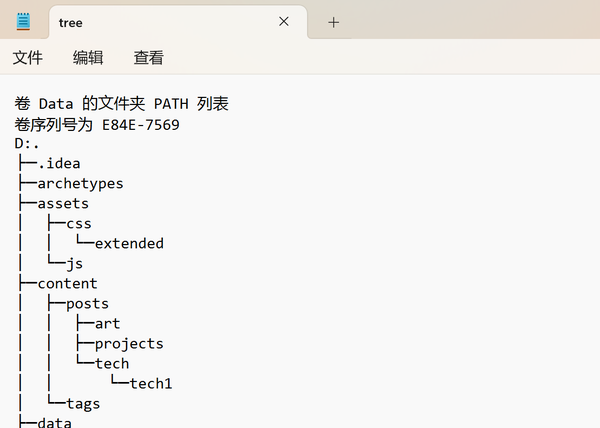This screenshot has height=428, width=600.
Task: Click the posts folder text
Action: [x=87, y=304]
